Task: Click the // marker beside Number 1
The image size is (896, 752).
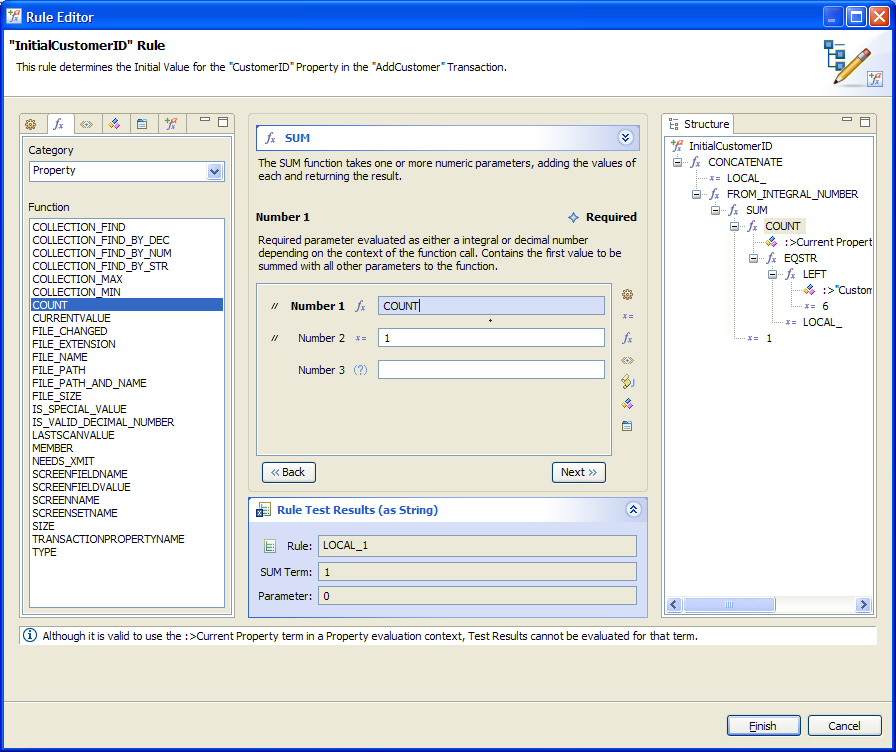Action: pyautogui.click(x=274, y=307)
